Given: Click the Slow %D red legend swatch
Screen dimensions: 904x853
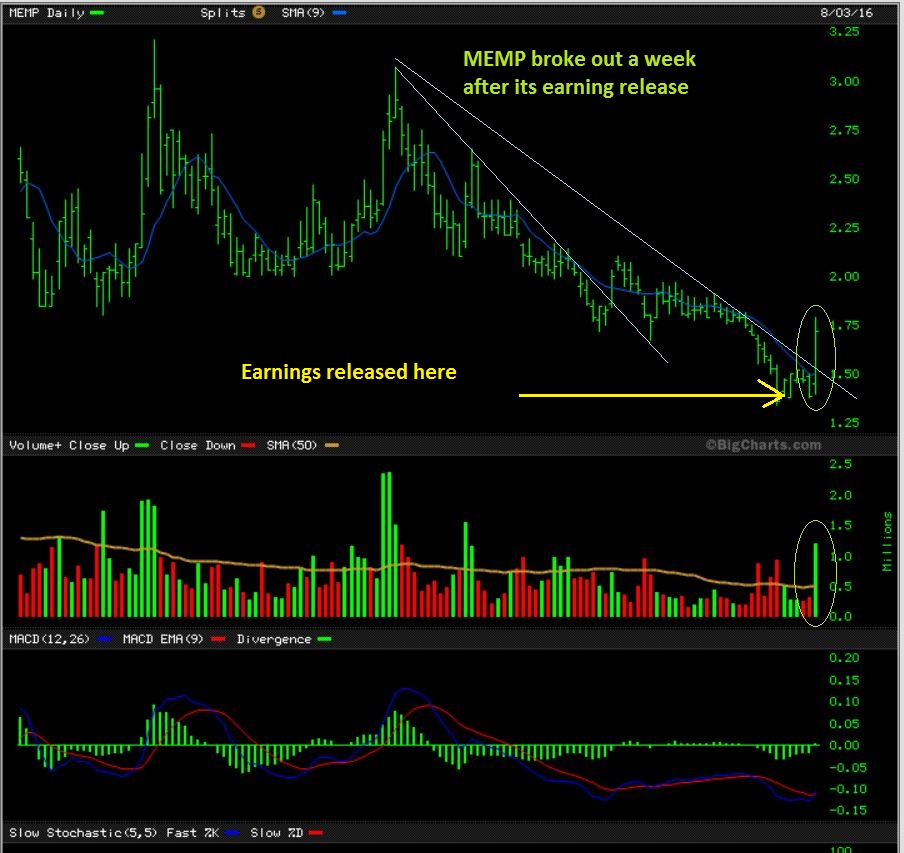Looking at the screenshot, I should pos(314,832).
